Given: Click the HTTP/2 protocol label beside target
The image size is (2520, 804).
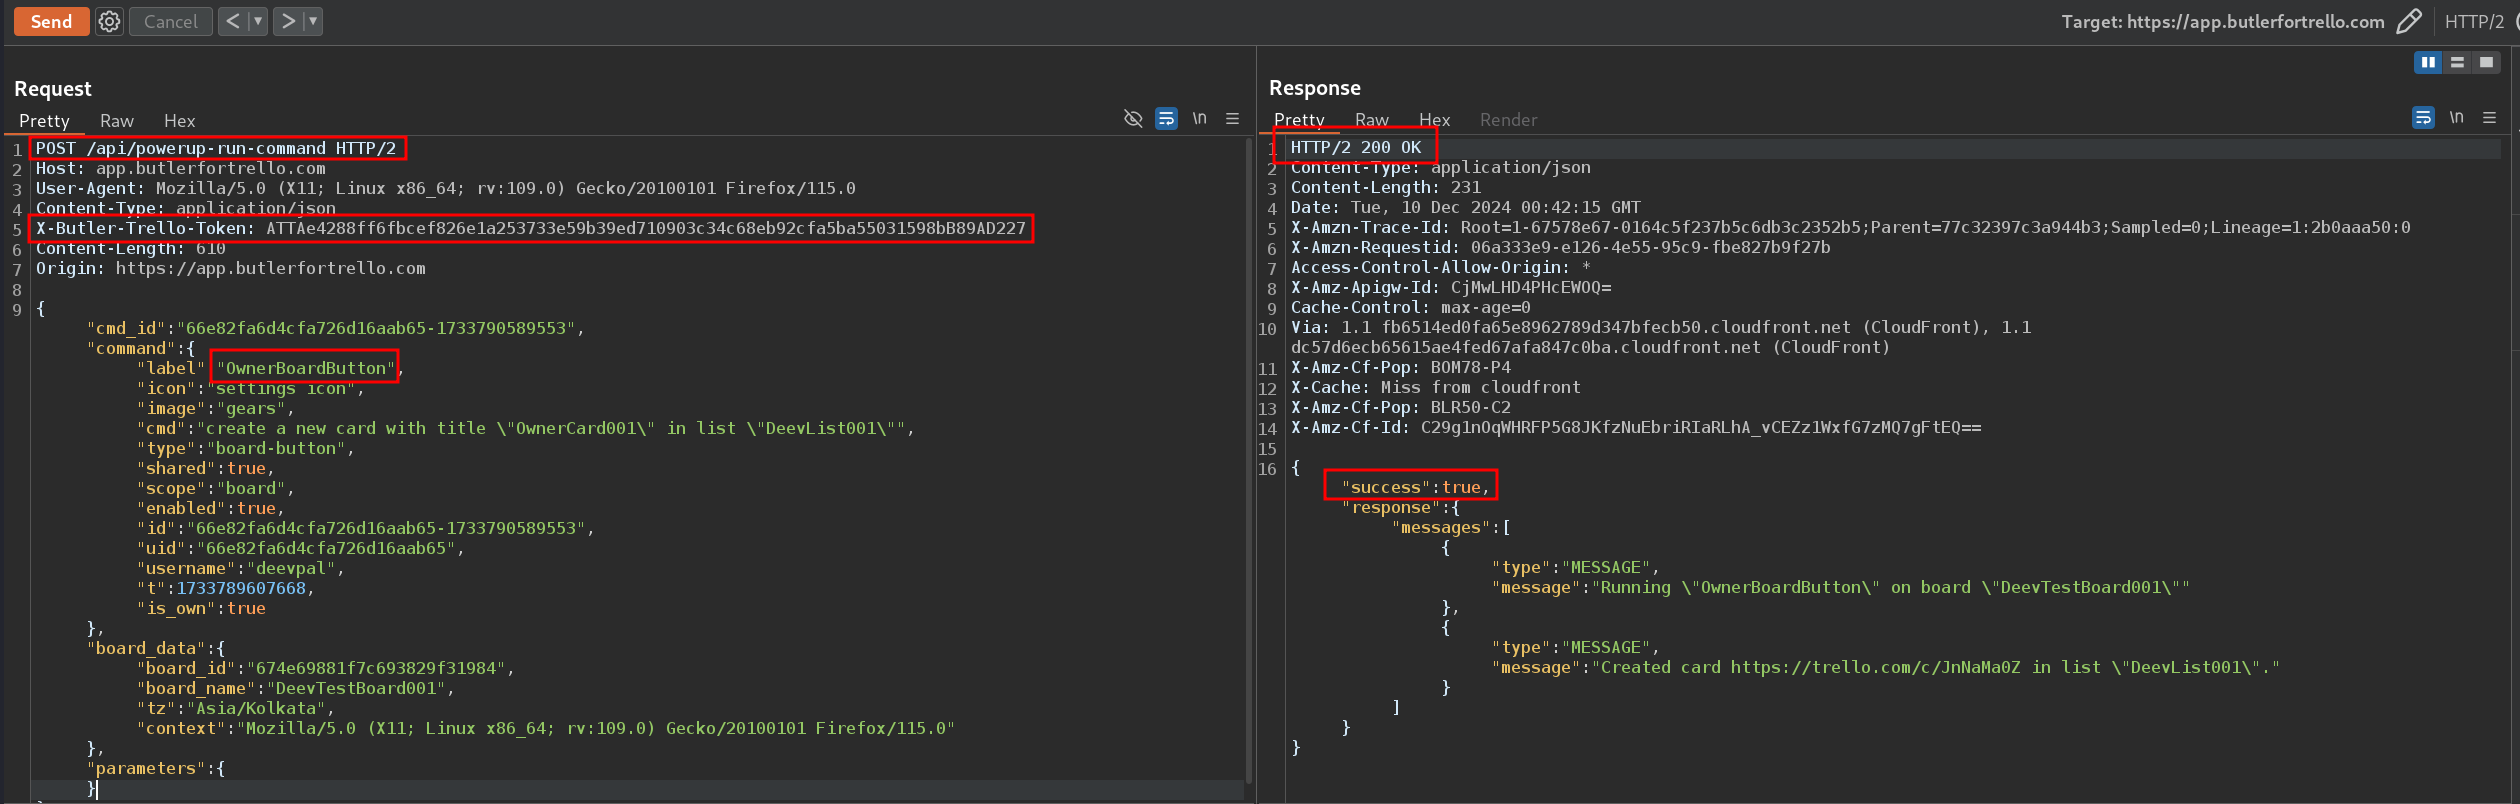Looking at the screenshot, I should [2475, 21].
